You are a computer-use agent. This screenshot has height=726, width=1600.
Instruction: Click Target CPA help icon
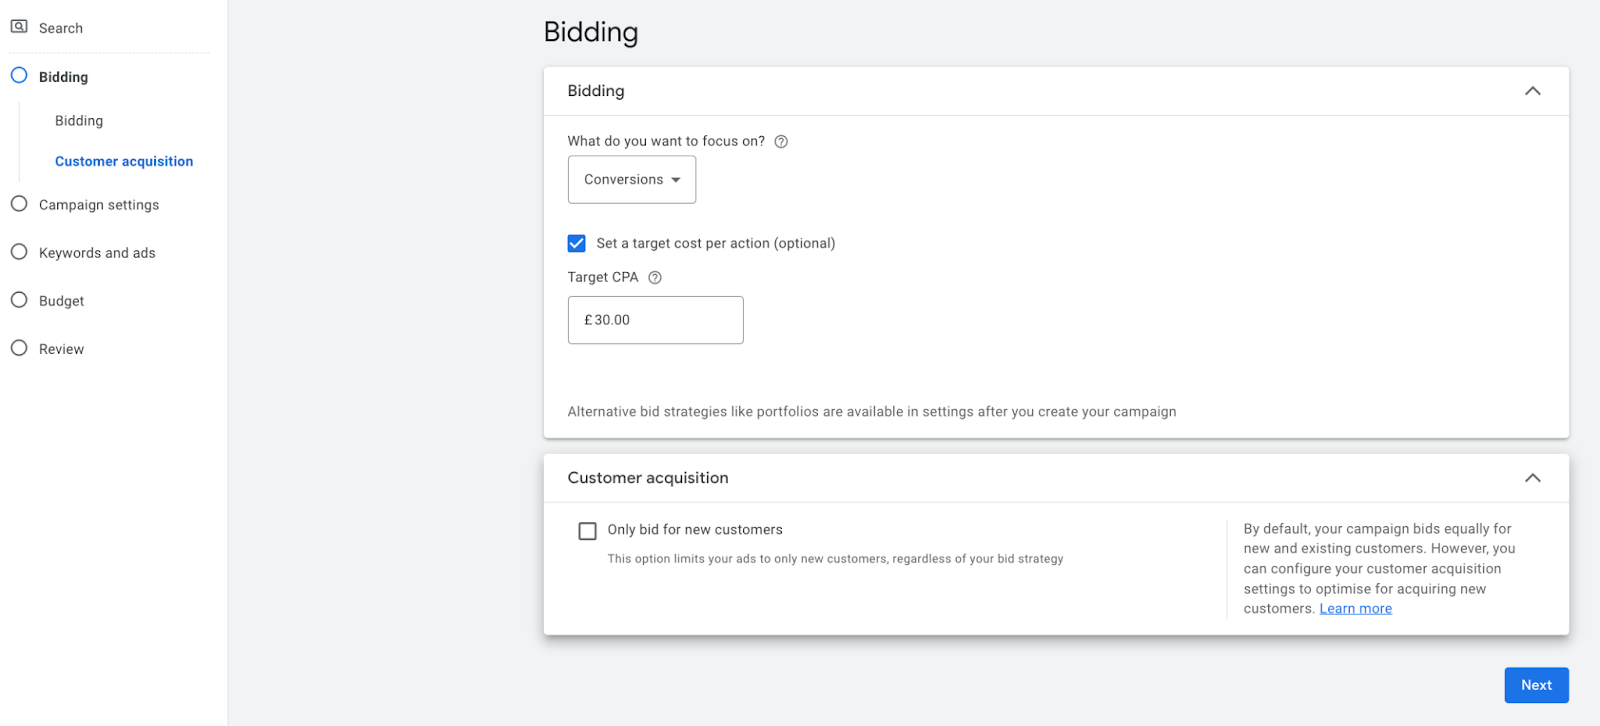[655, 278]
